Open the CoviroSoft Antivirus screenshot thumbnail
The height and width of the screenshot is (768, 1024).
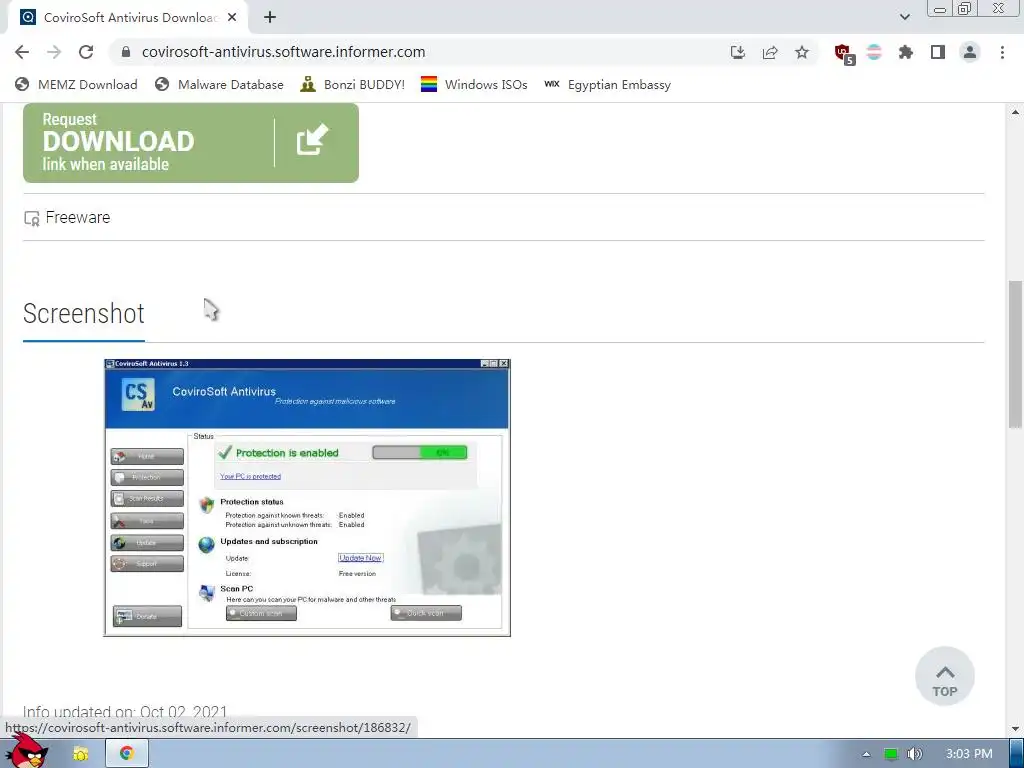pos(307,498)
